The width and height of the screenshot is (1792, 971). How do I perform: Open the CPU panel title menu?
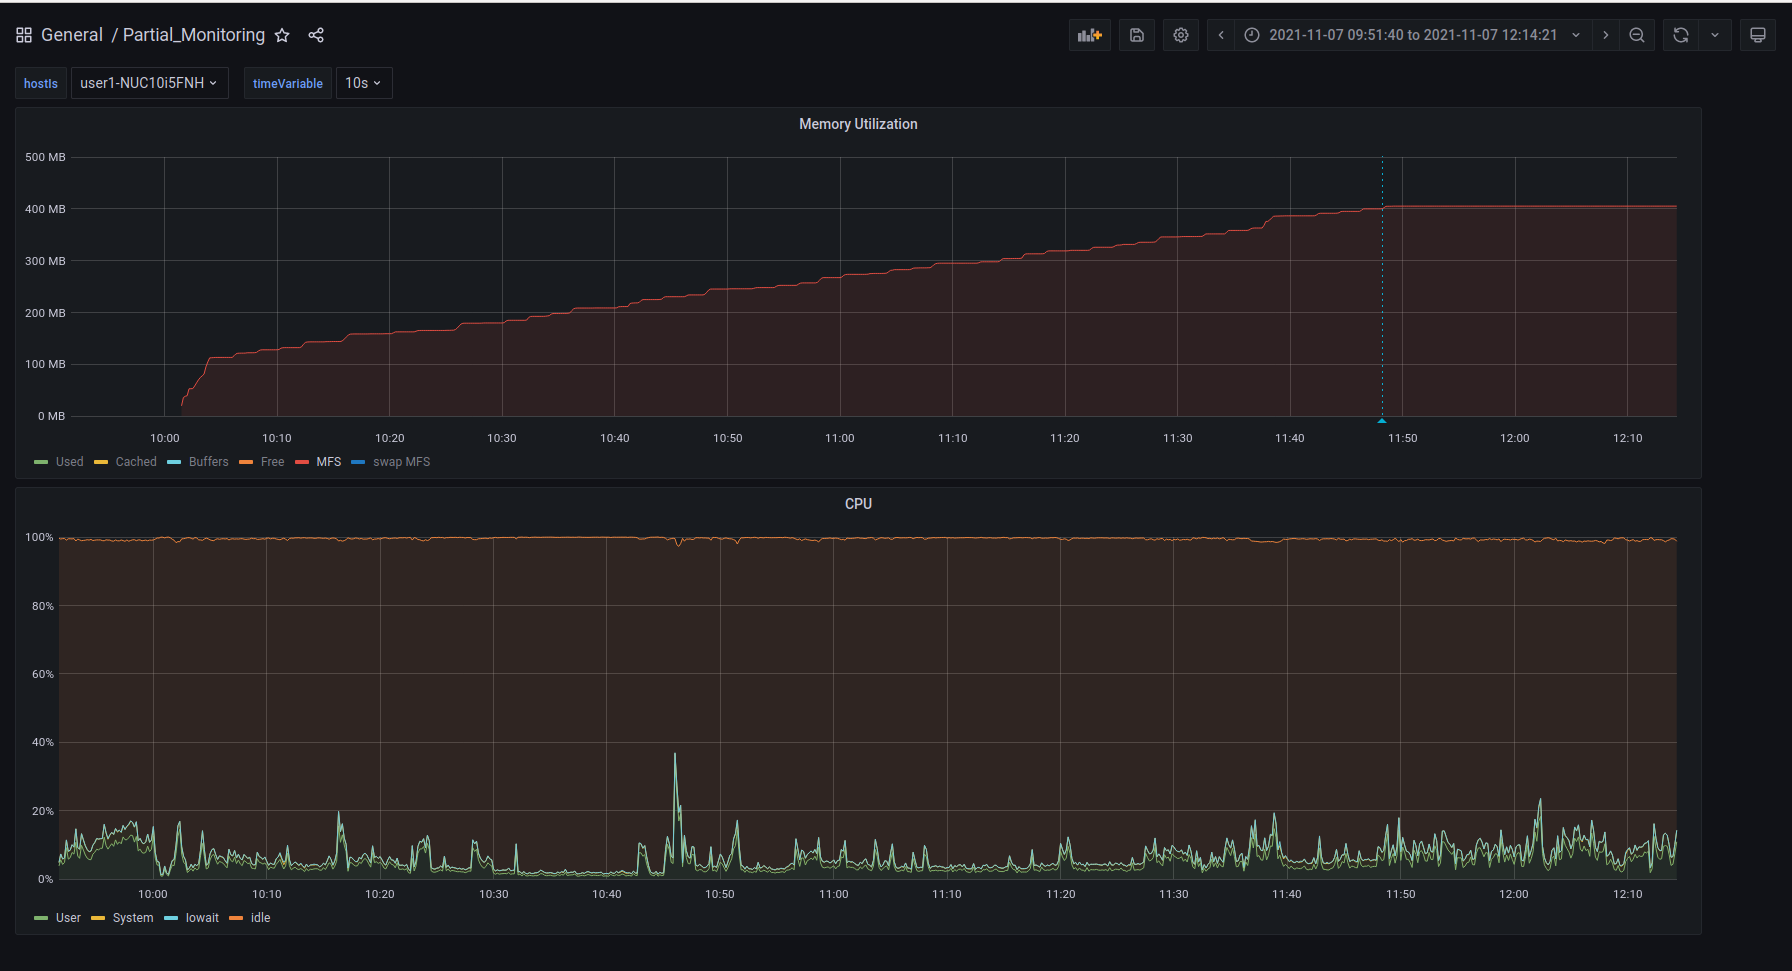tap(858, 504)
